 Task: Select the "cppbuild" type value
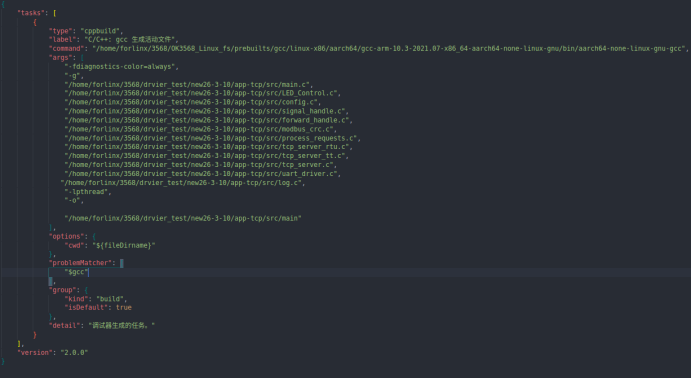pos(100,31)
